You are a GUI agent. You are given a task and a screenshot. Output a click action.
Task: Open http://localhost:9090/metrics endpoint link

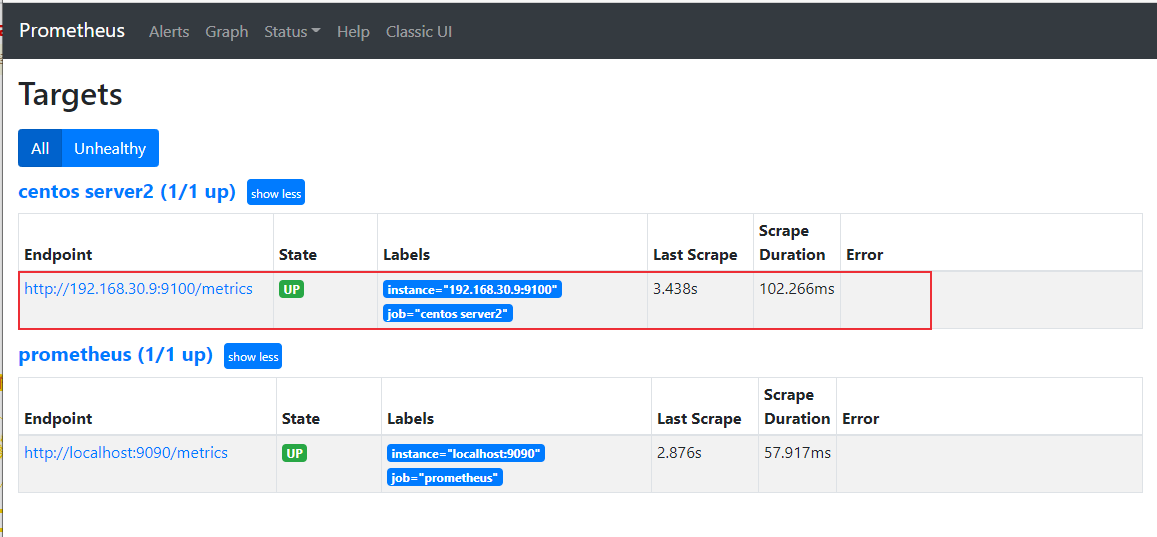[x=126, y=452]
